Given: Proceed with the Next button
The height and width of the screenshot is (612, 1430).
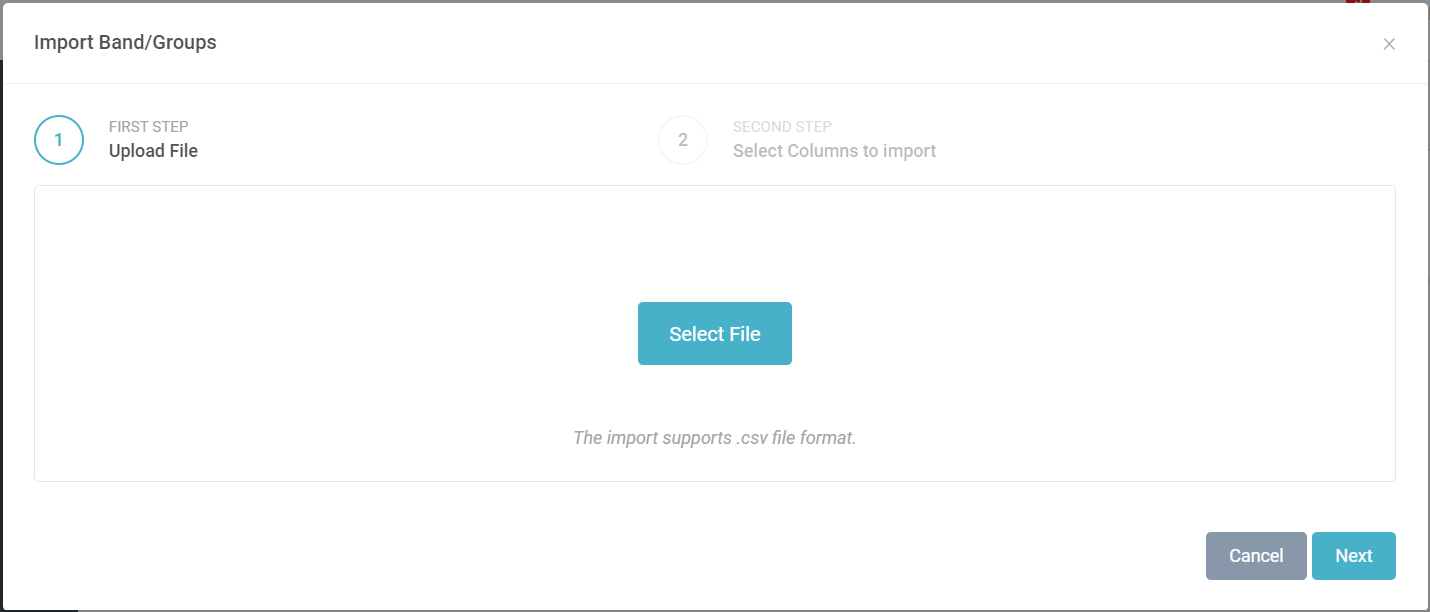Looking at the screenshot, I should 1353,556.
